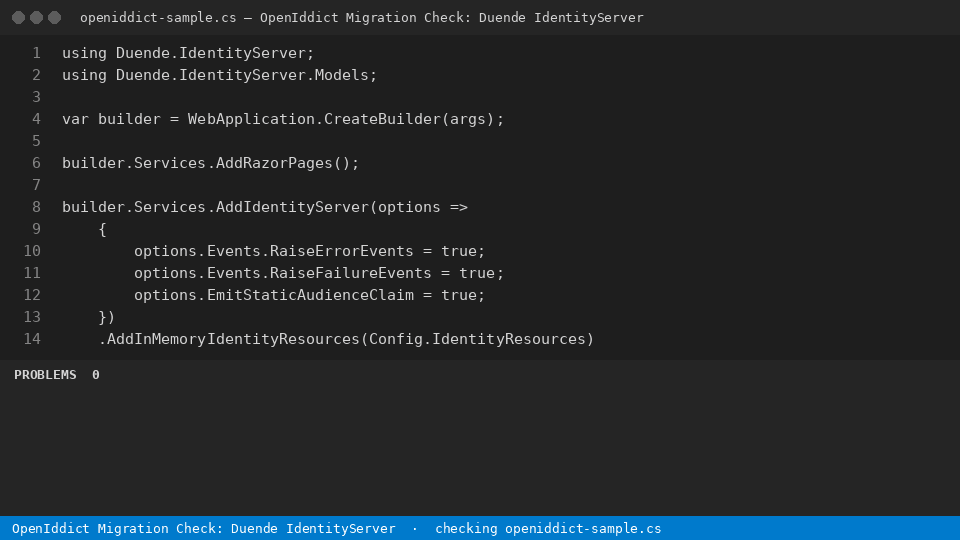Click the problems count 0

[x=96, y=375]
